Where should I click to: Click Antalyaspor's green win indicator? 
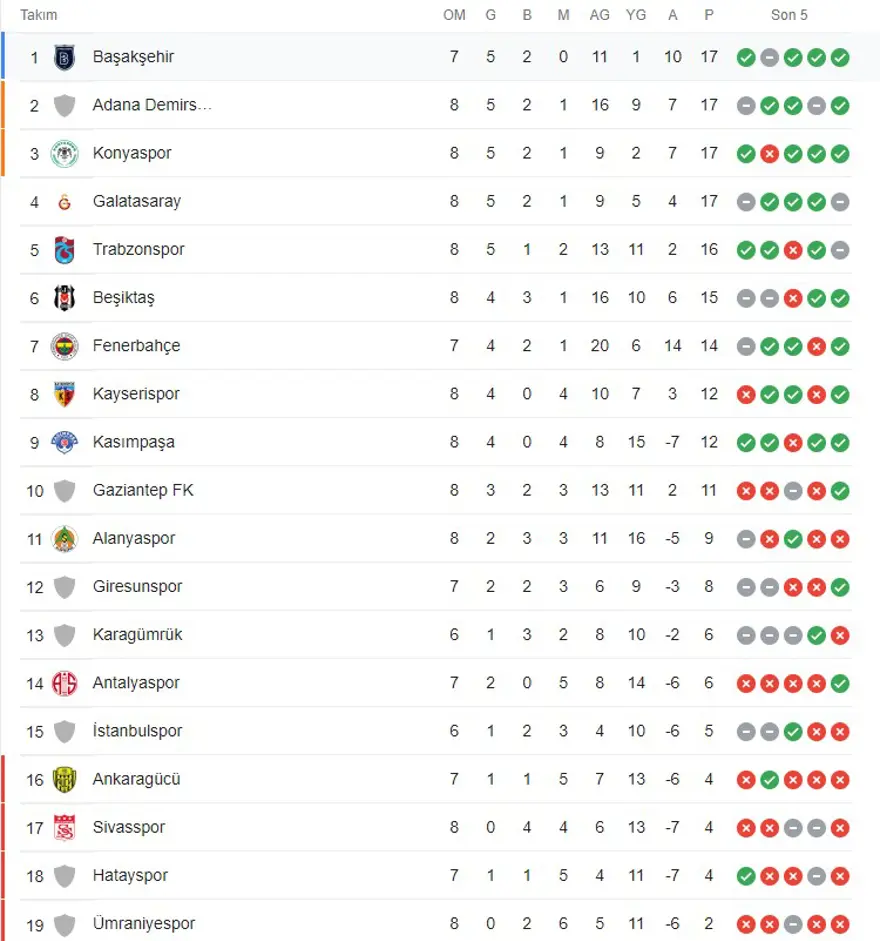[x=840, y=683]
